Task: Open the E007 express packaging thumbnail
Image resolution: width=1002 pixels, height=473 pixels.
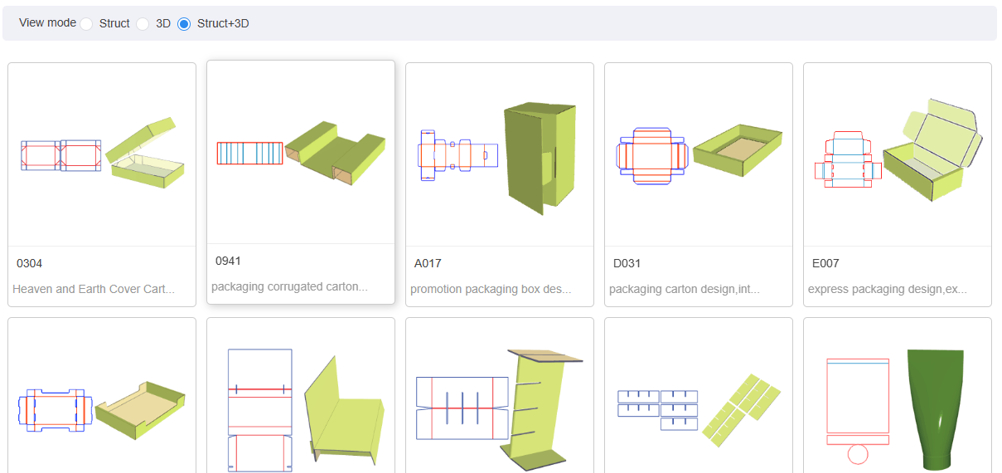Action: click(897, 154)
